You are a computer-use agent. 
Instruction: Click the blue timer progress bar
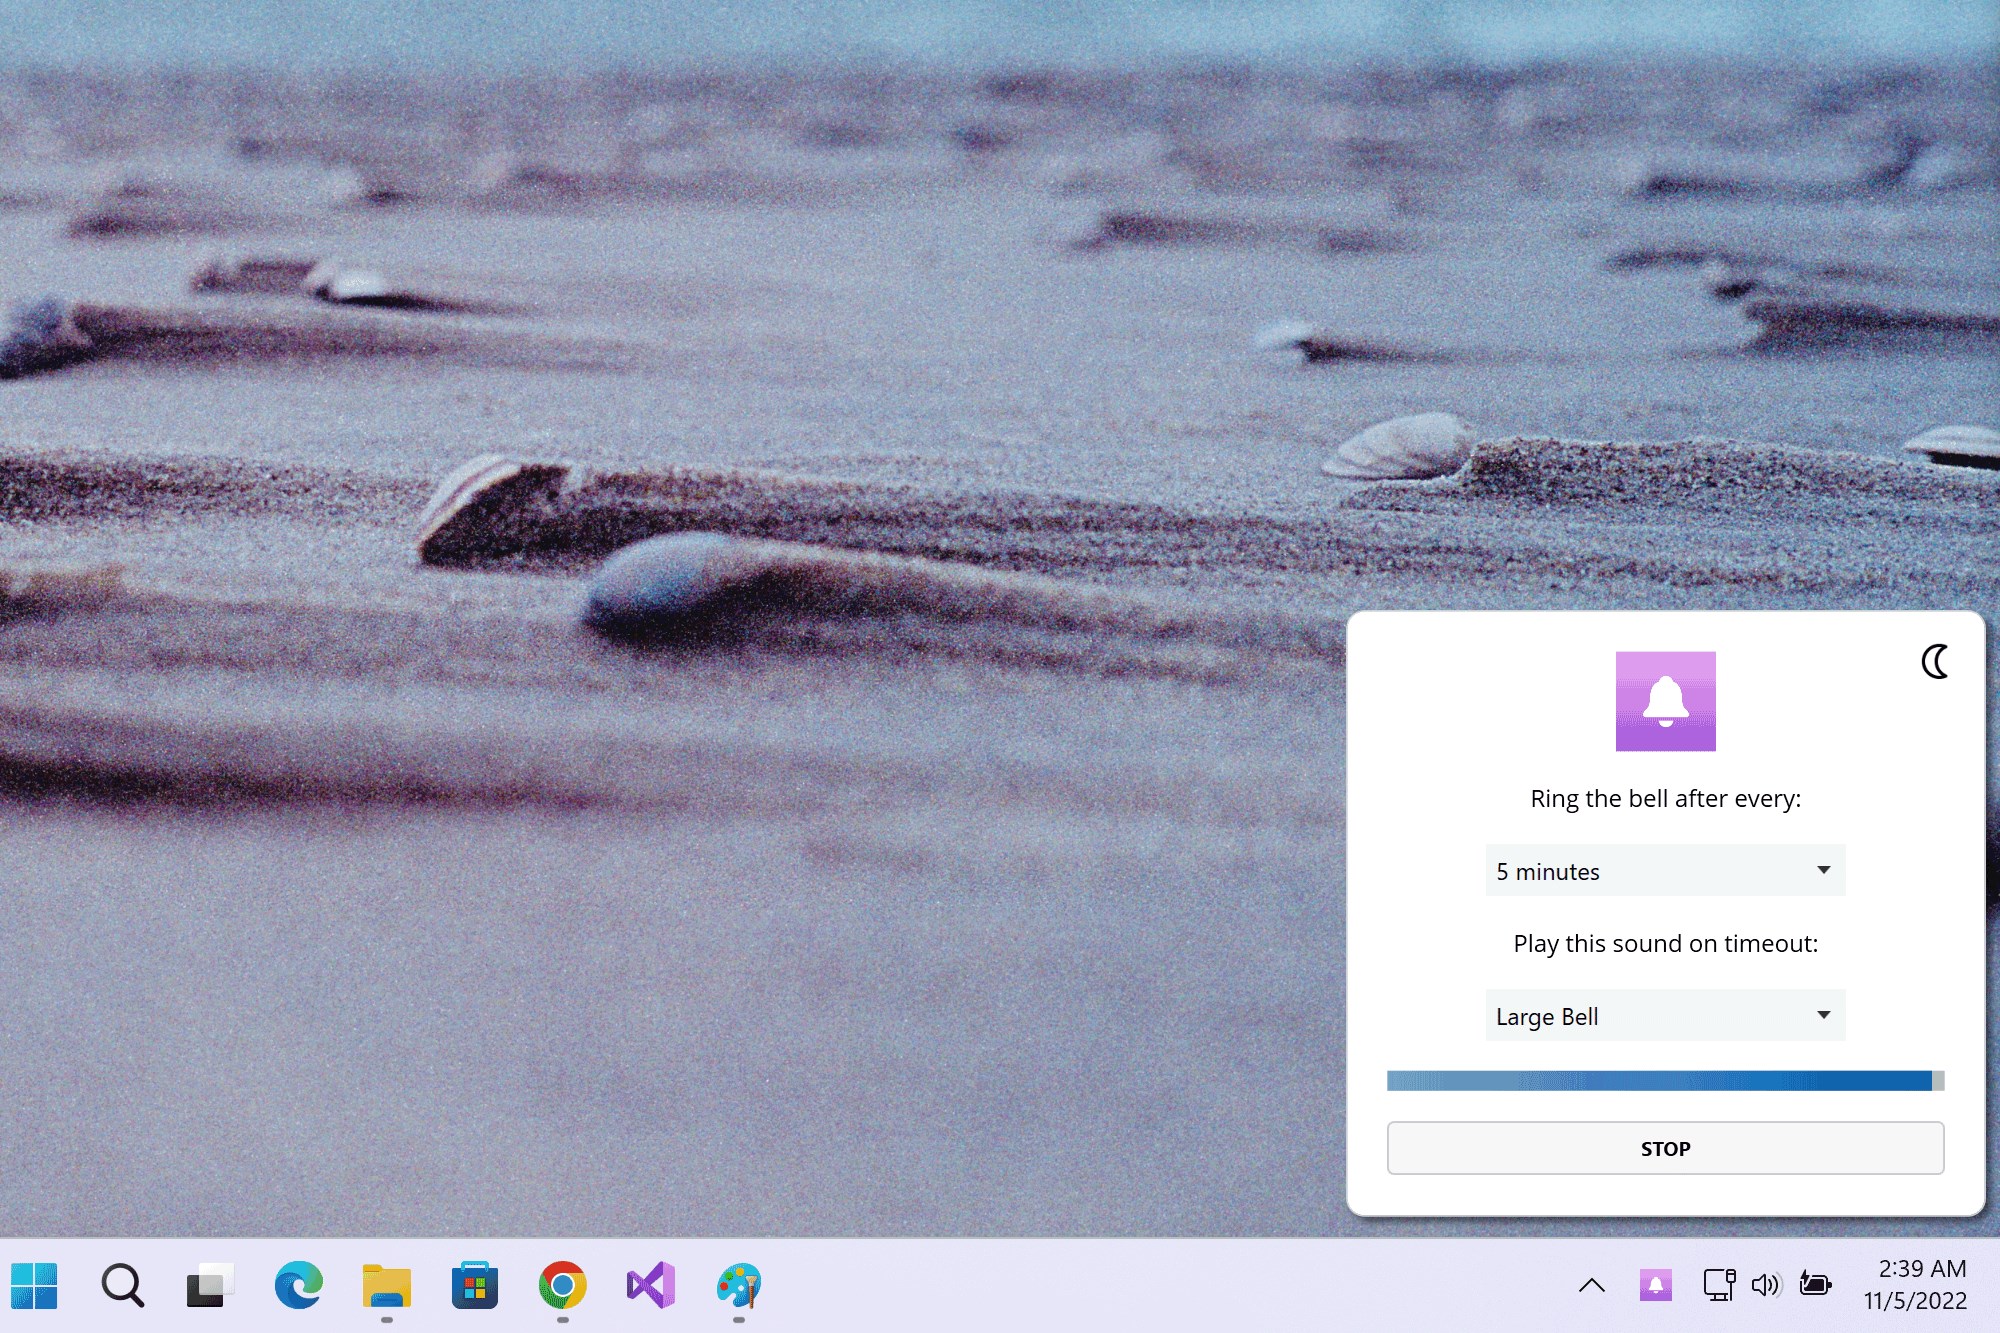coord(1660,1080)
